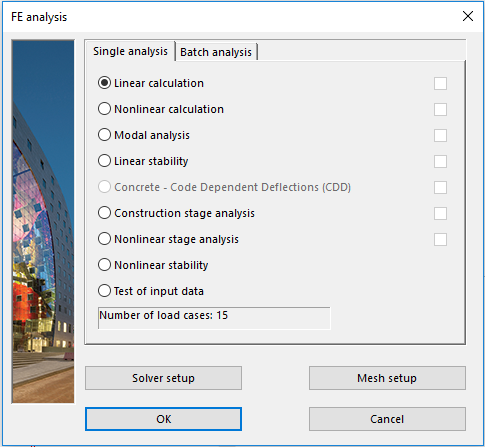Enable the checkbox next to Modal analysis
Screen dimensions: 485x447
click(x=440, y=135)
